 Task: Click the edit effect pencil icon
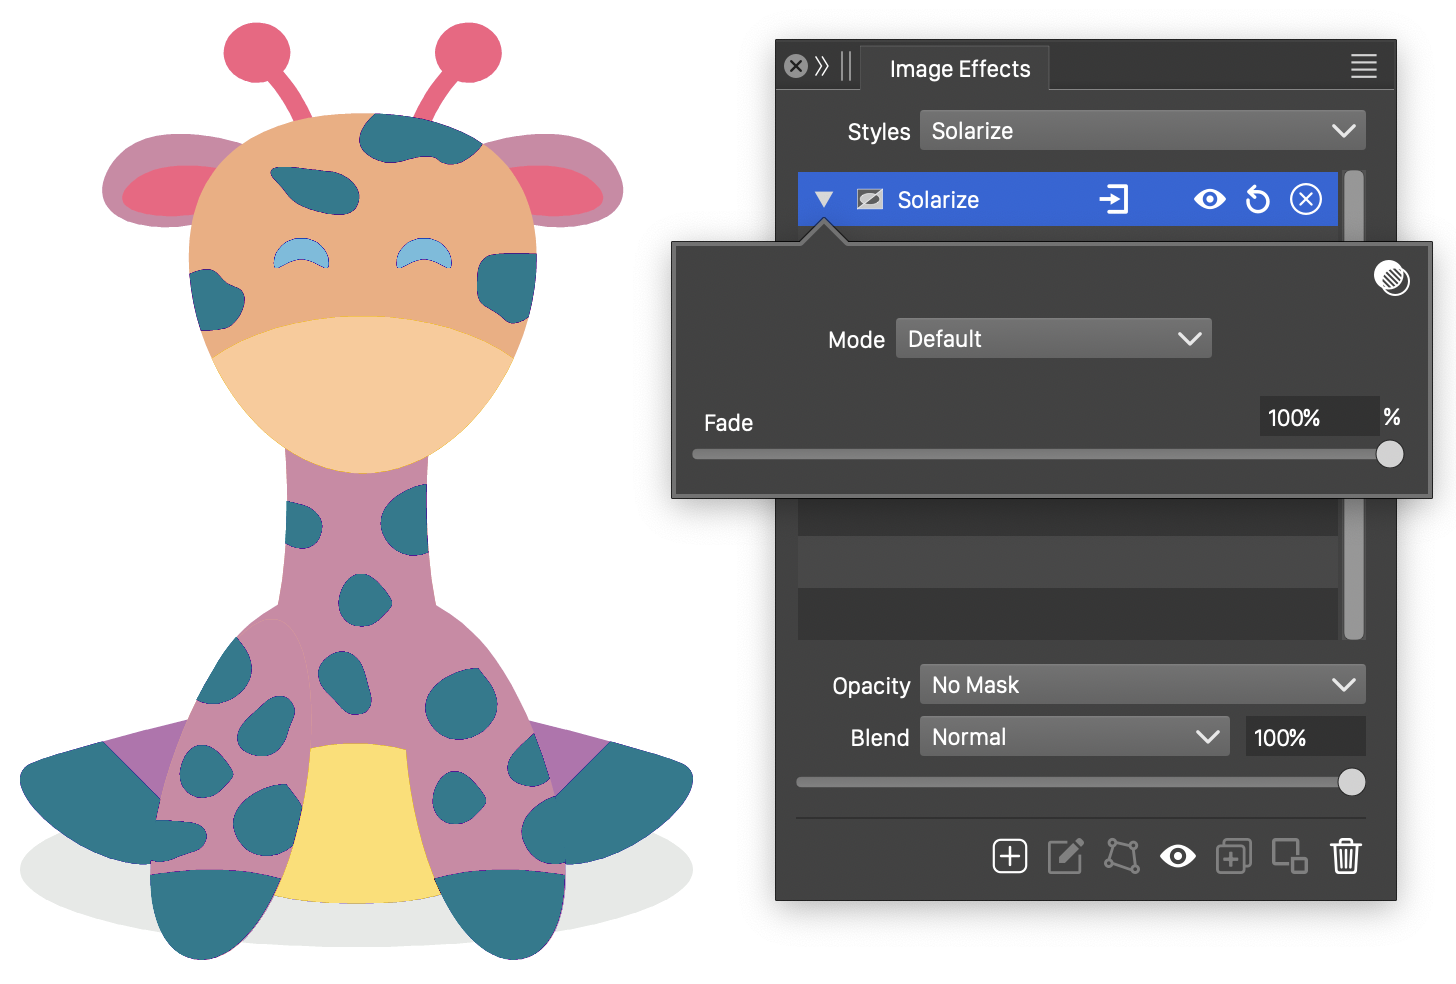point(1065,856)
